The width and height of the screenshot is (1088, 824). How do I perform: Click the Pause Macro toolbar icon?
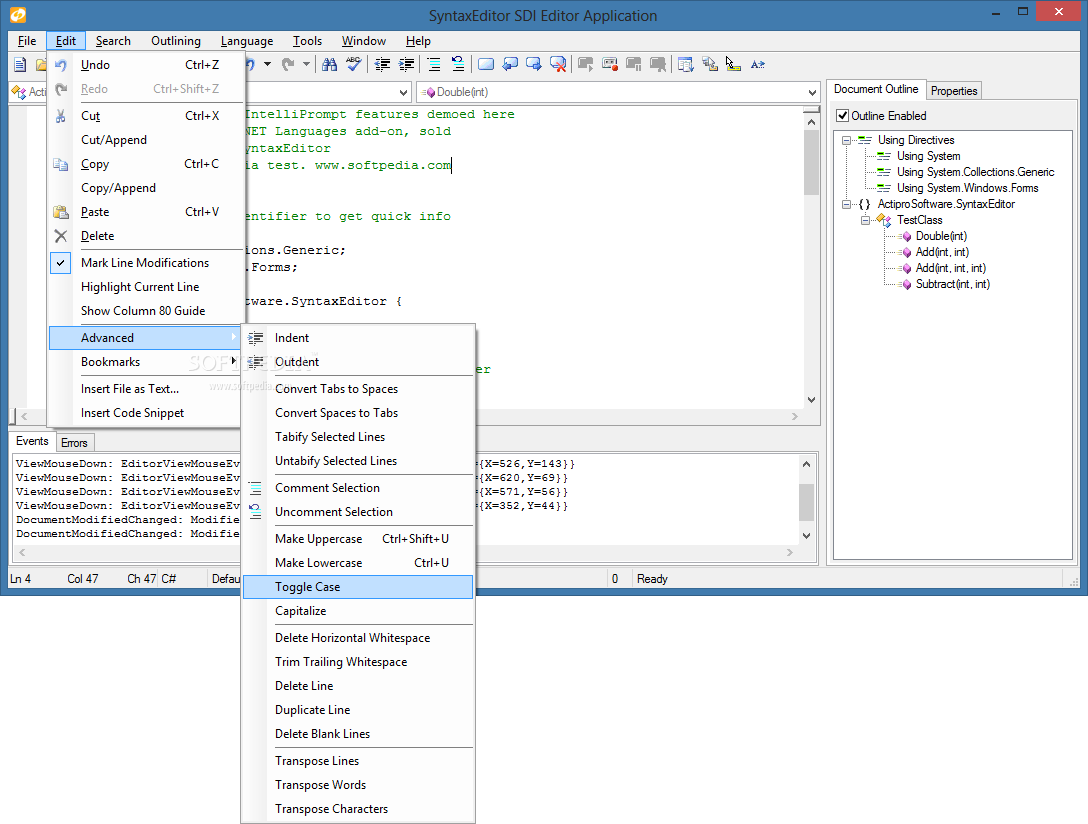[634, 65]
